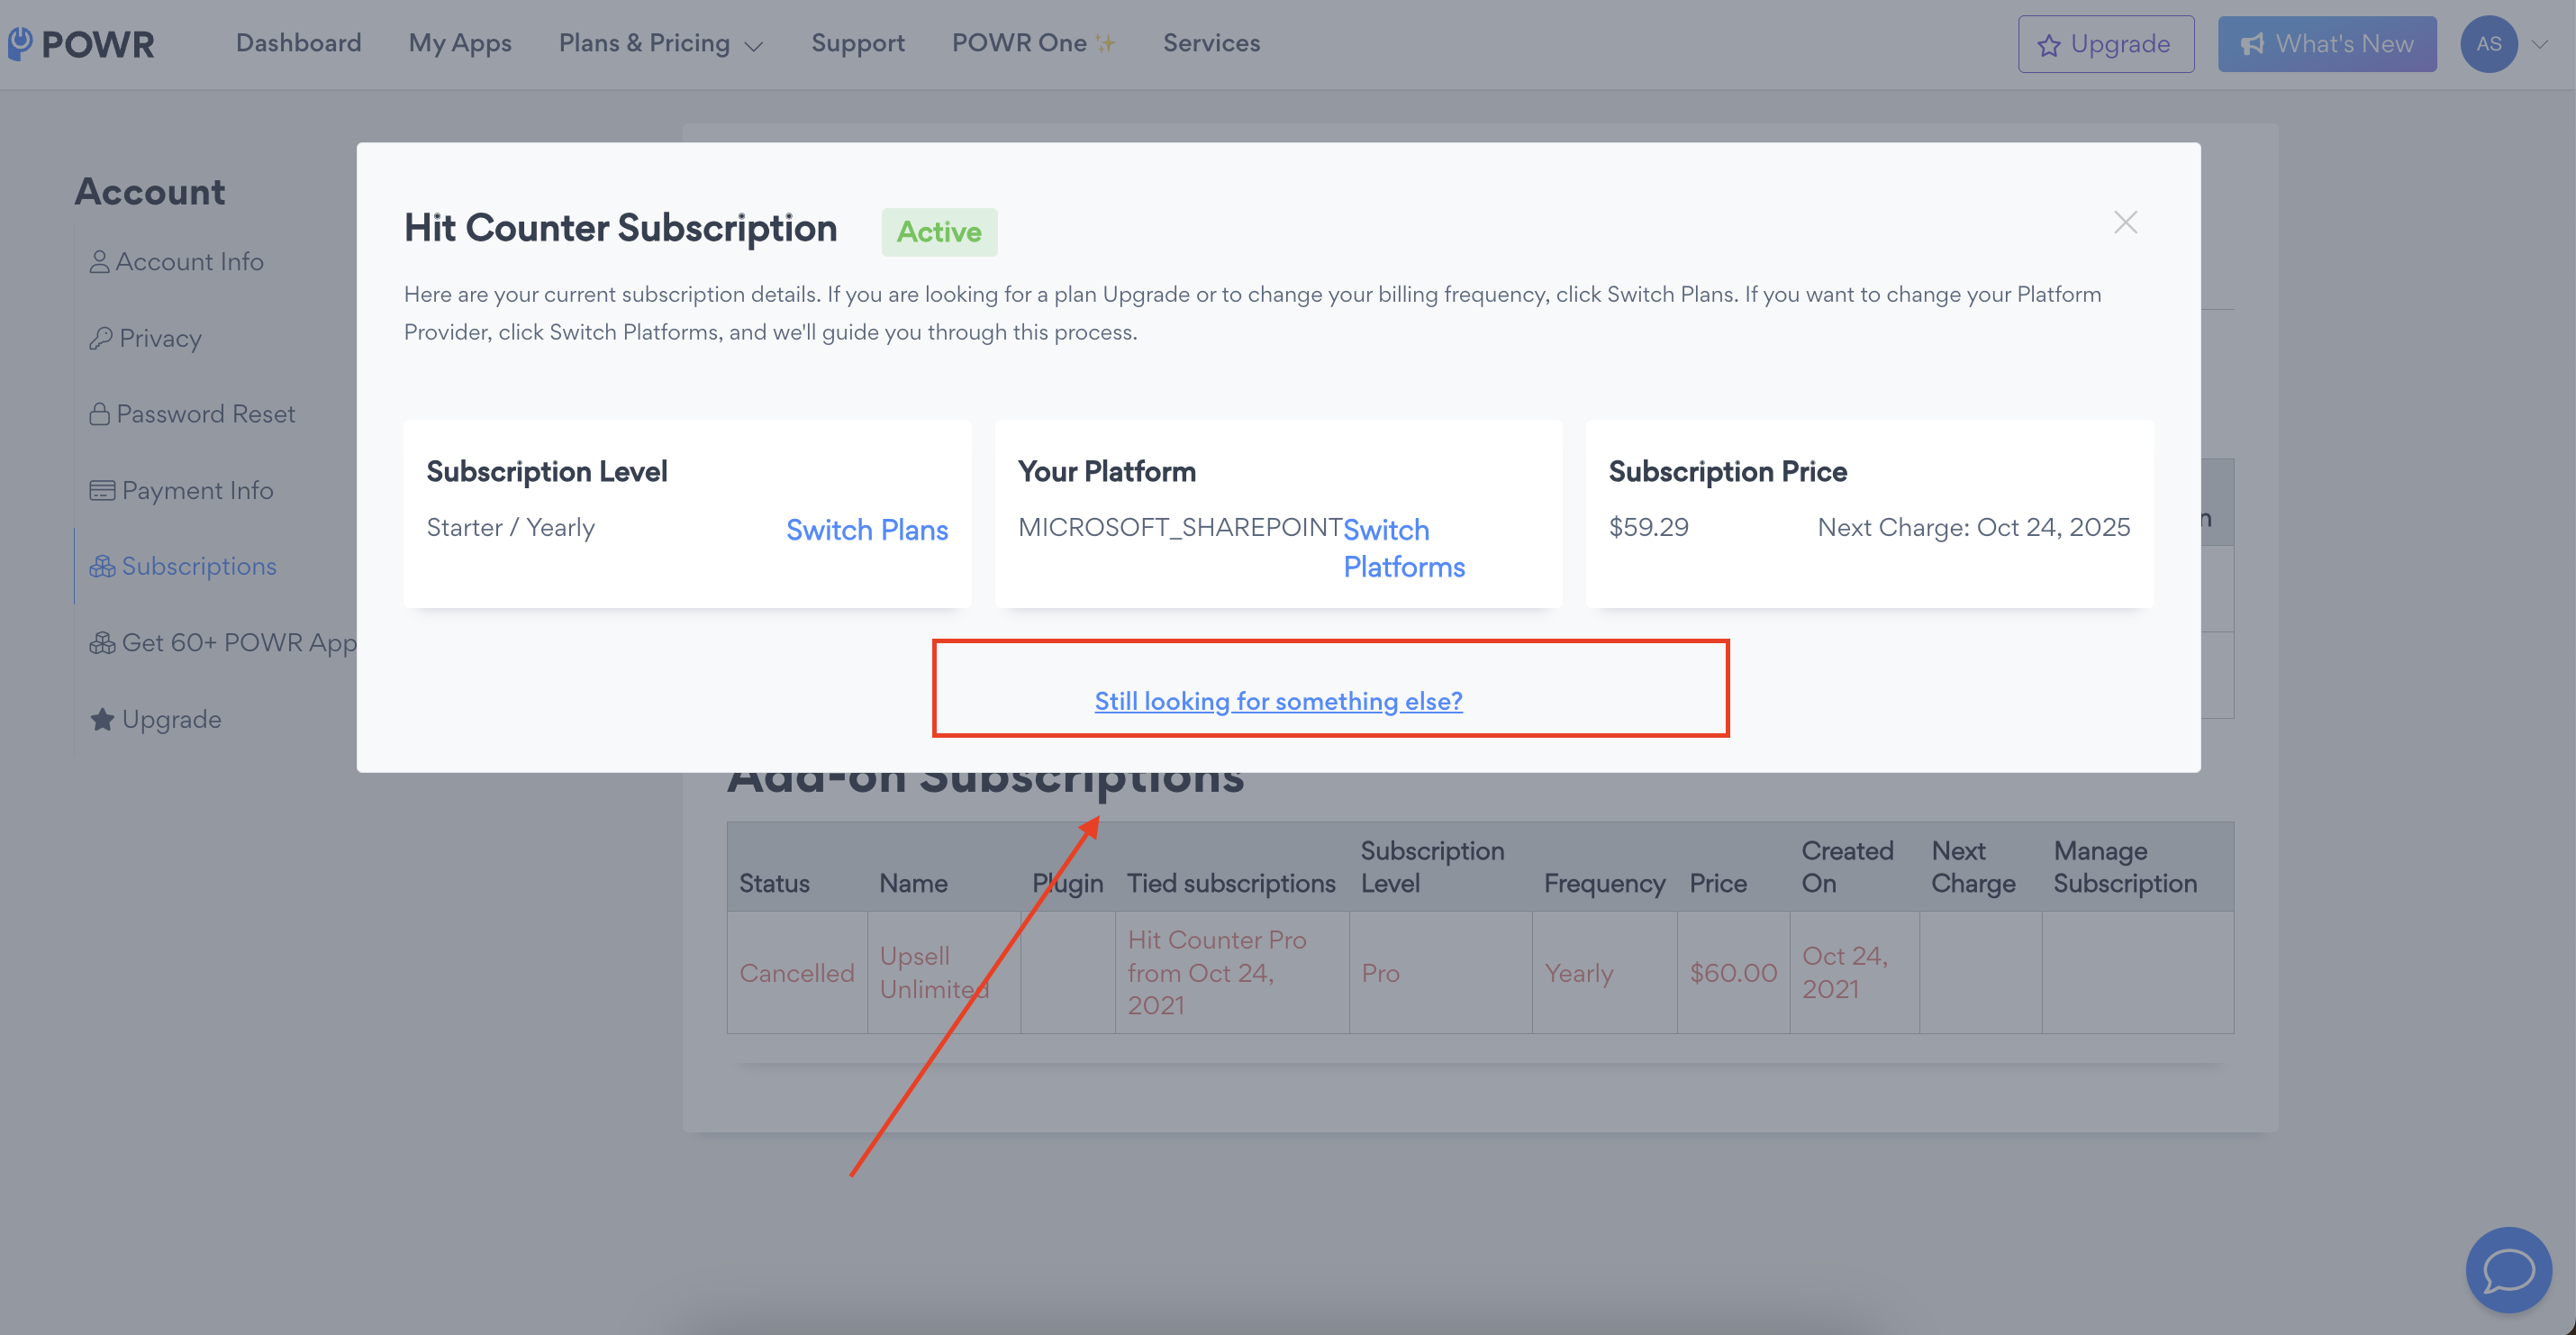Expand the Plans & Pricing dropdown

click(x=661, y=43)
